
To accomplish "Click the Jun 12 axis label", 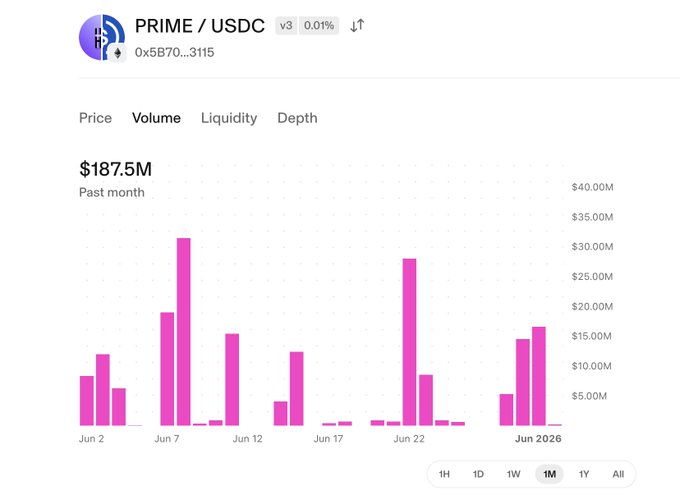I will [x=248, y=439].
